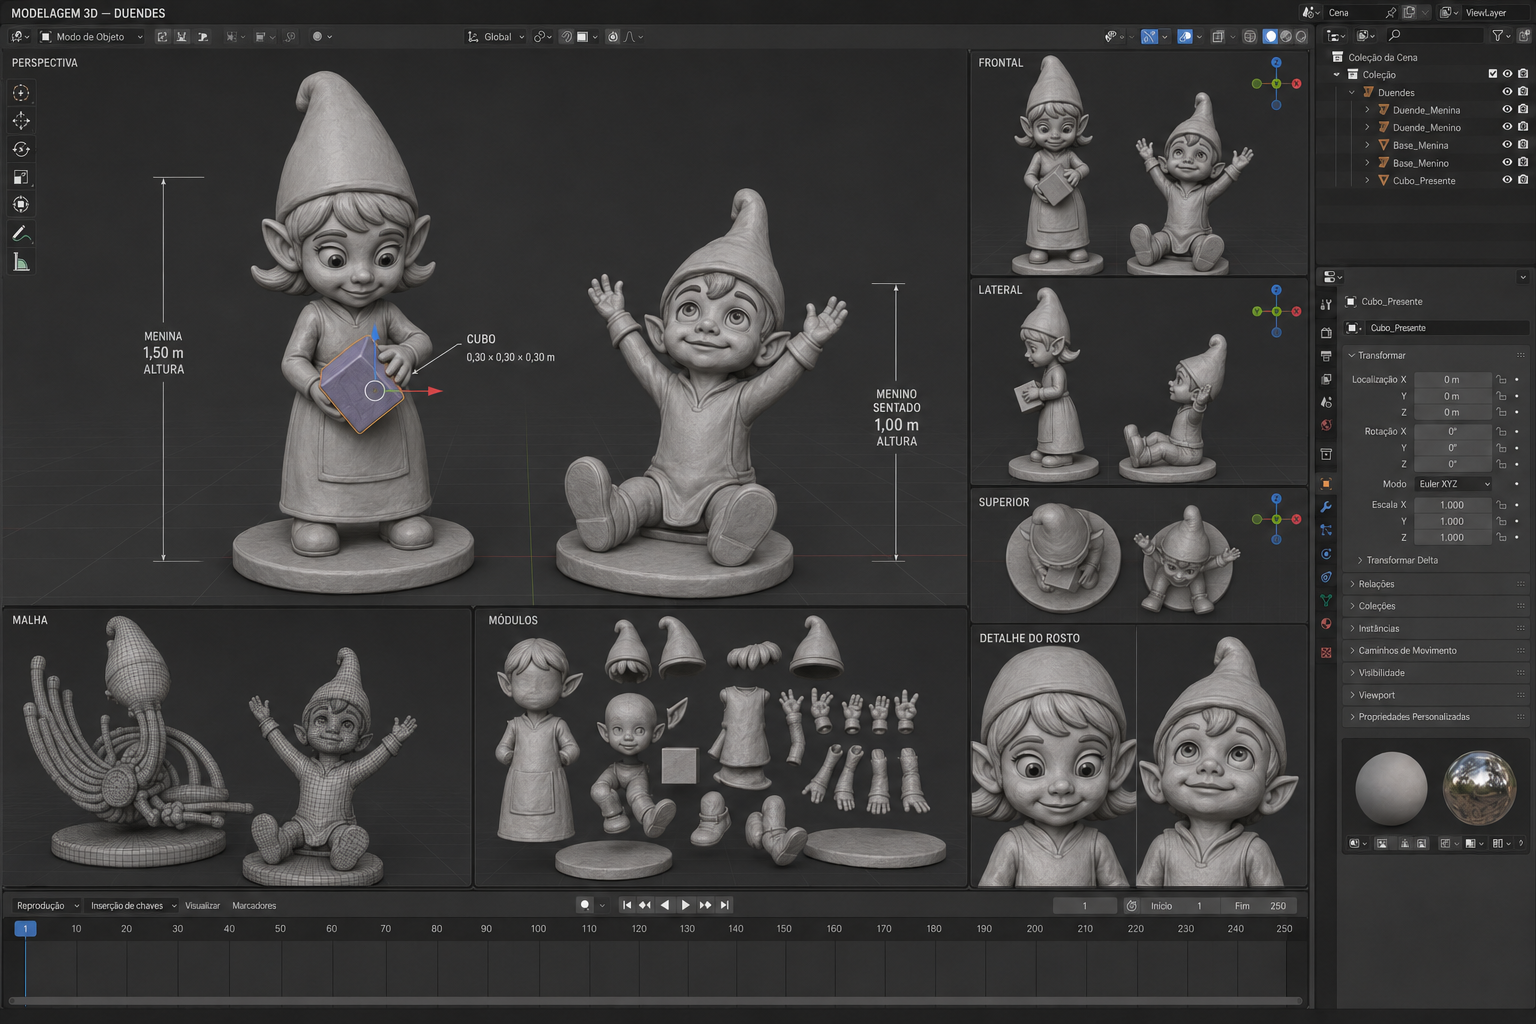The image size is (1536, 1024).
Task: Select the gray matcap sphere preview
Action: (1391, 788)
